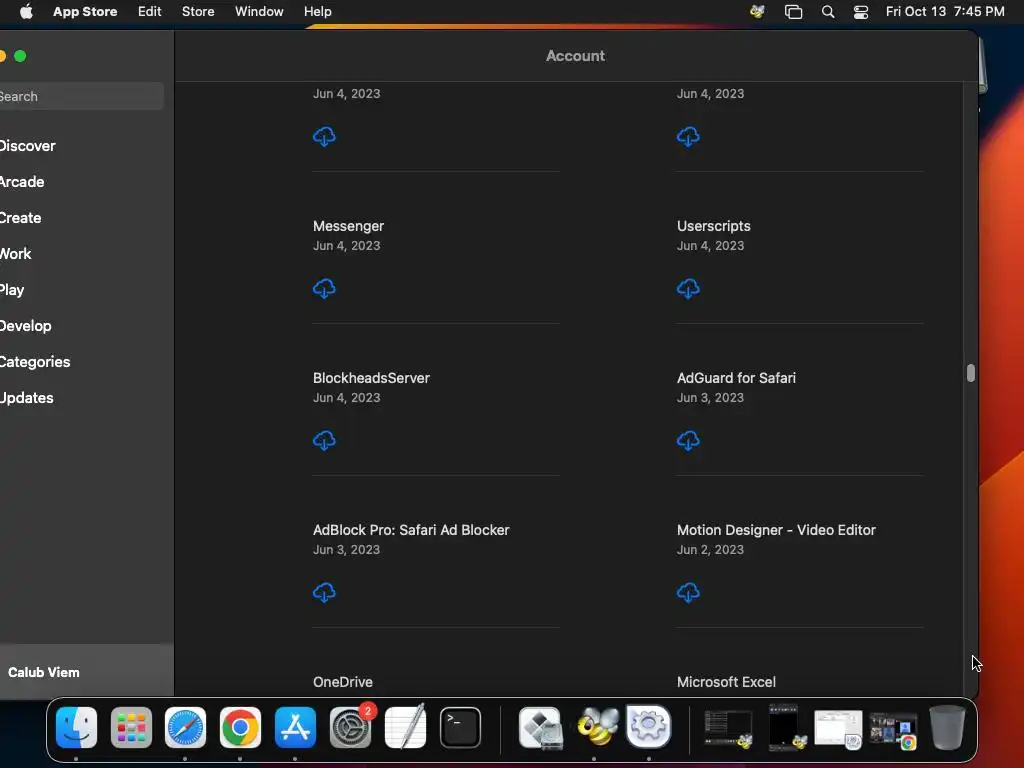1024x768 pixels.
Task: Launch Google Chrome from the Dock
Action: coord(240,727)
